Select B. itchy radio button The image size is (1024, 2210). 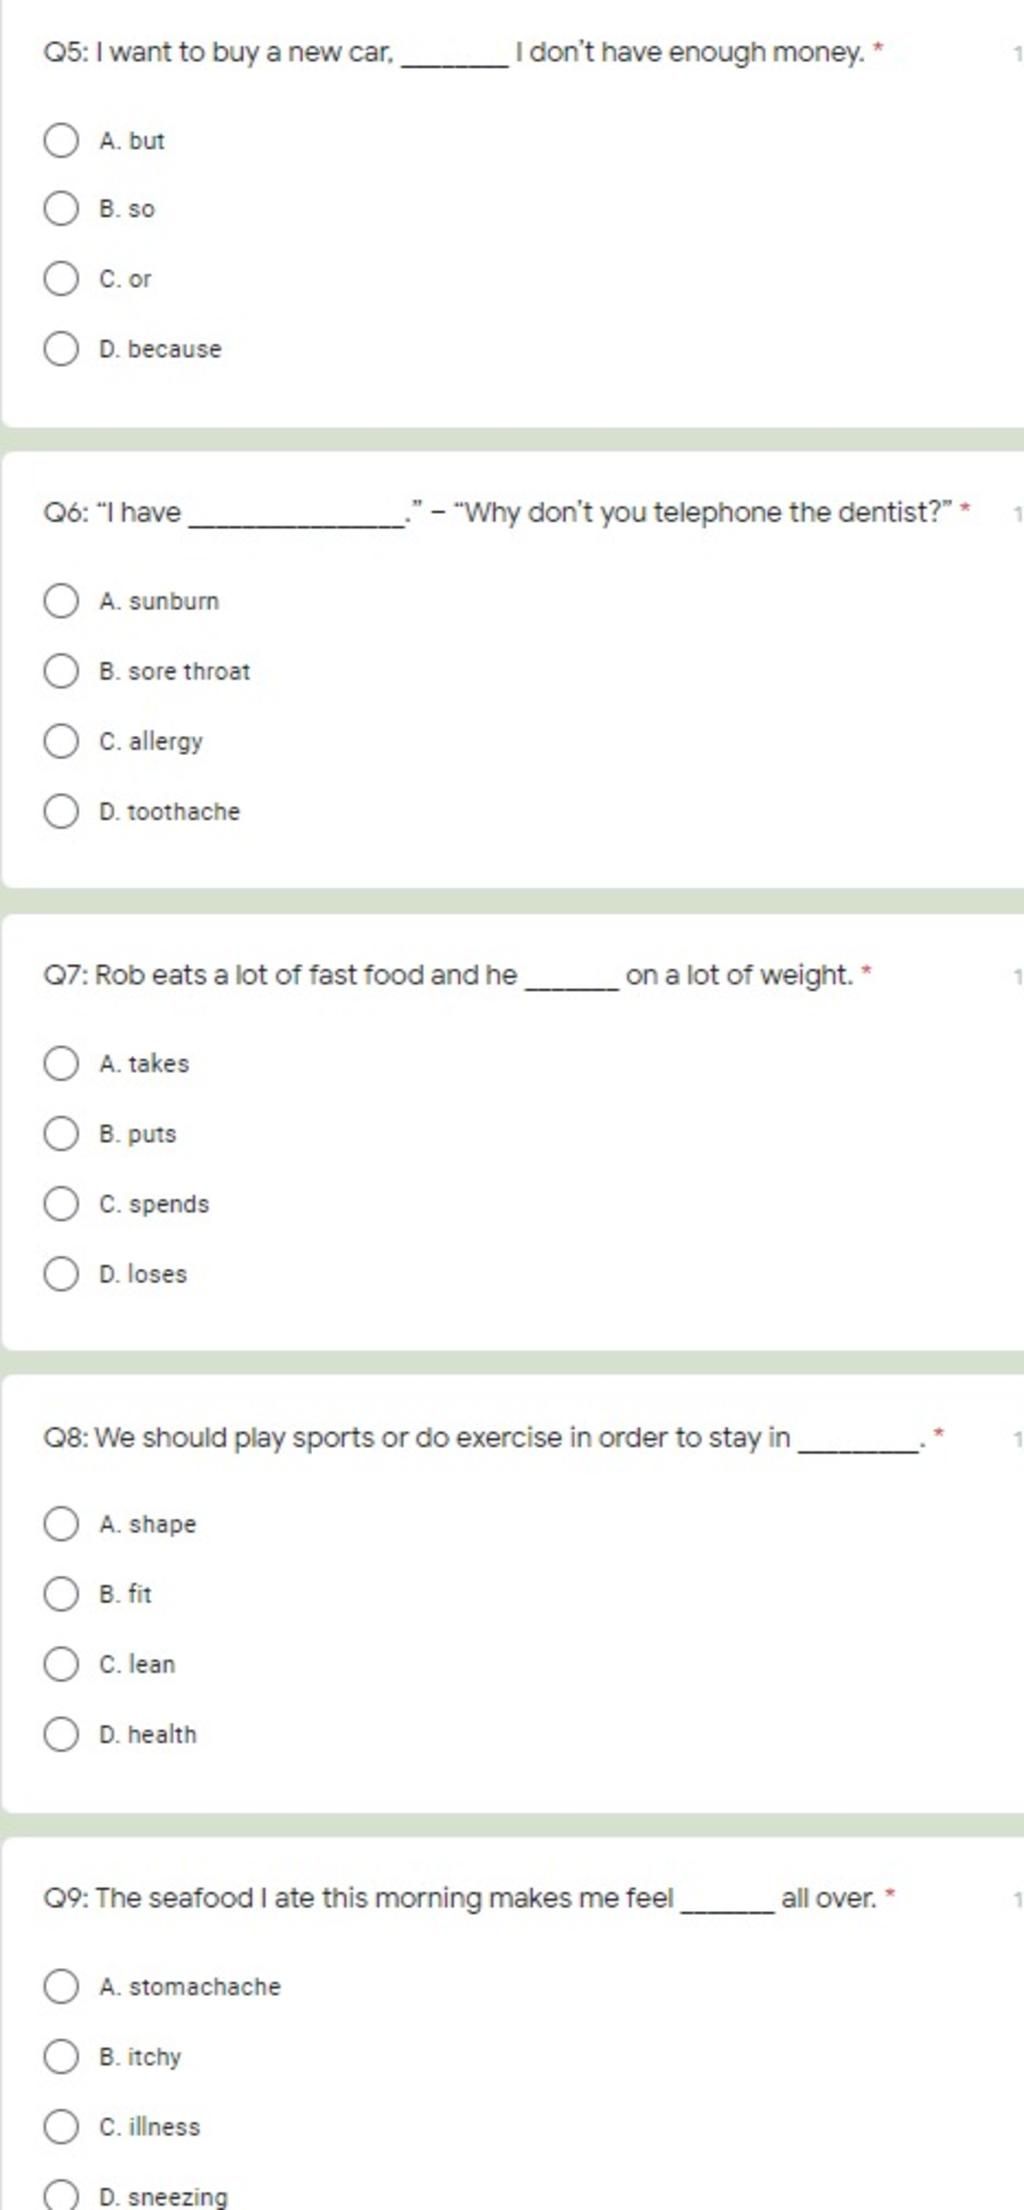point(61,2056)
